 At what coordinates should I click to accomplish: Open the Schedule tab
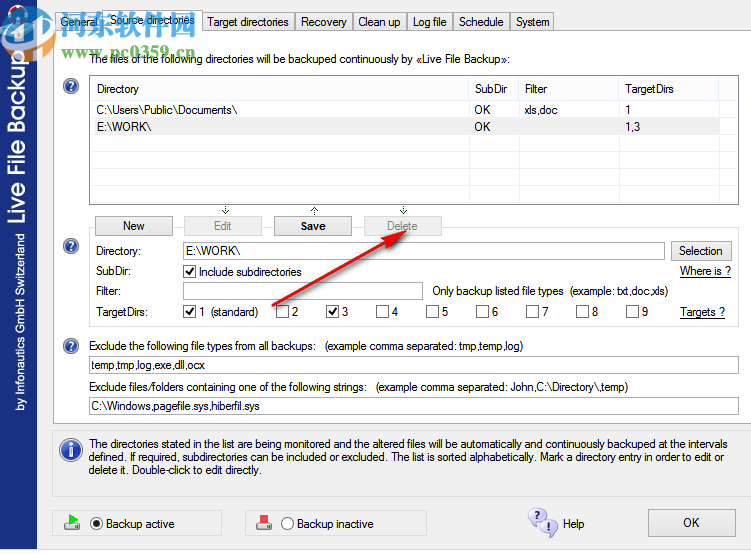pos(481,22)
